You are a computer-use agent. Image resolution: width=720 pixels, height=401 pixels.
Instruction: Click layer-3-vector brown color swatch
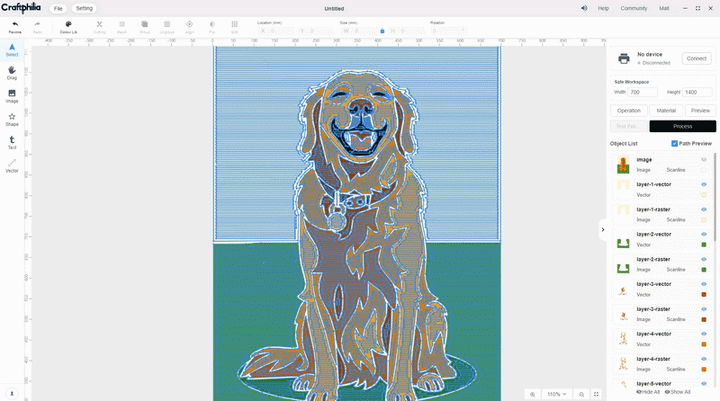pos(703,294)
